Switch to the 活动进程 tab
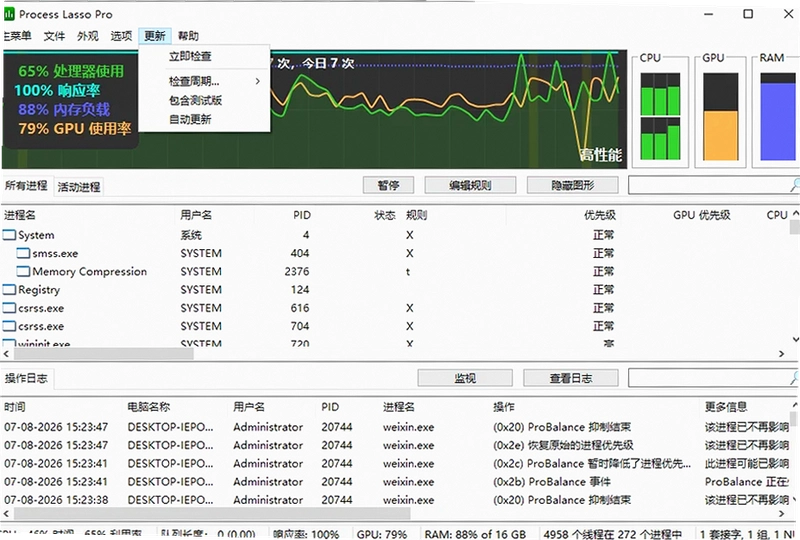This screenshot has width=800, height=540. (79, 187)
